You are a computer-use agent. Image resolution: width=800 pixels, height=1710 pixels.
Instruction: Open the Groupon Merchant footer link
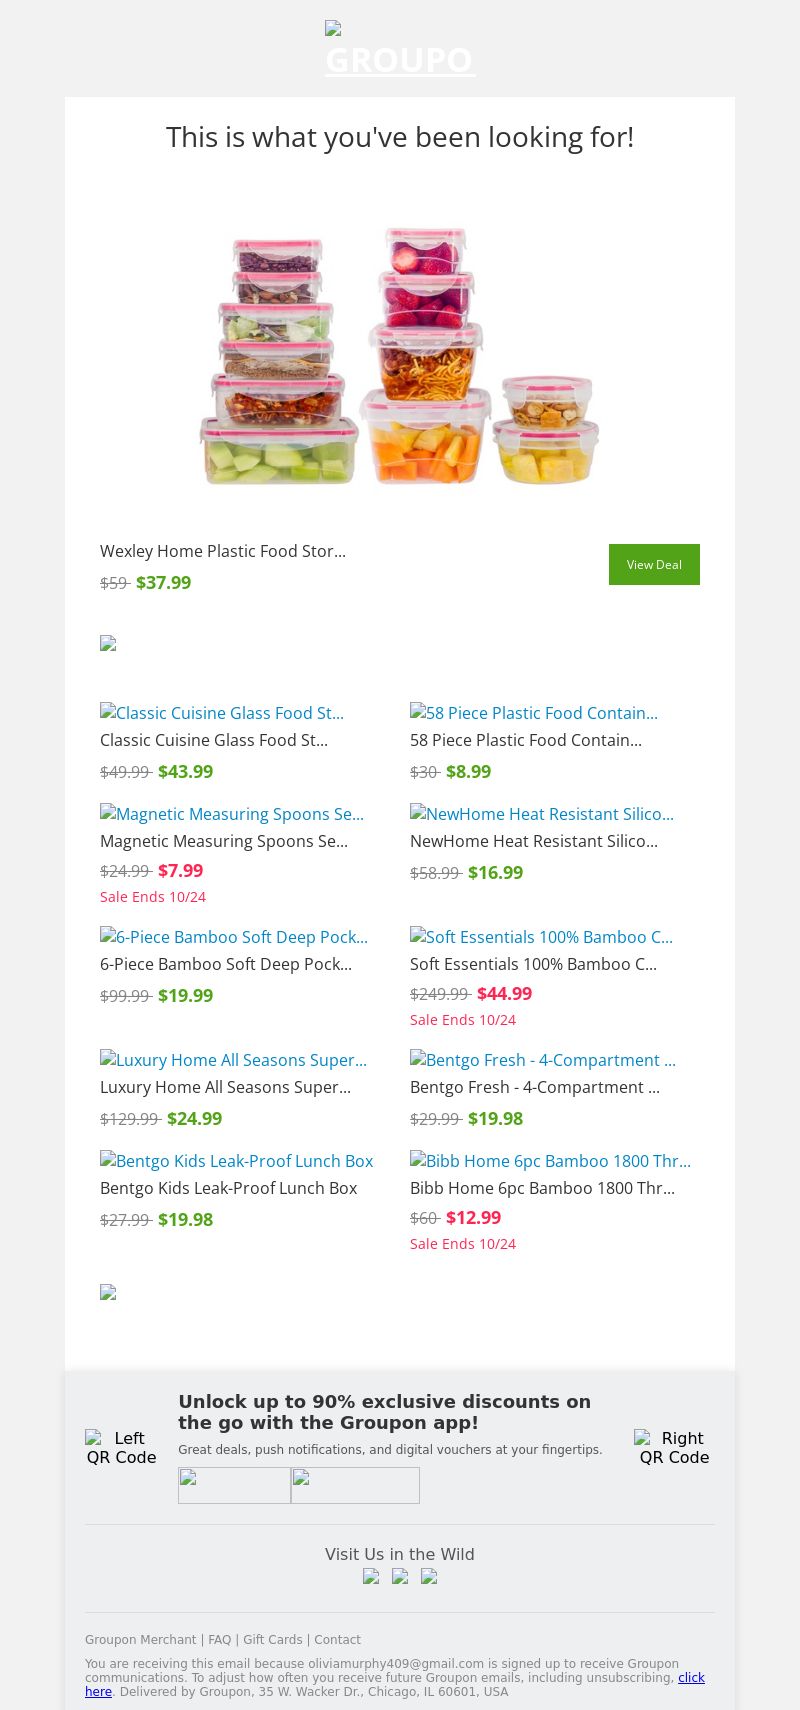(x=140, y=1640)
